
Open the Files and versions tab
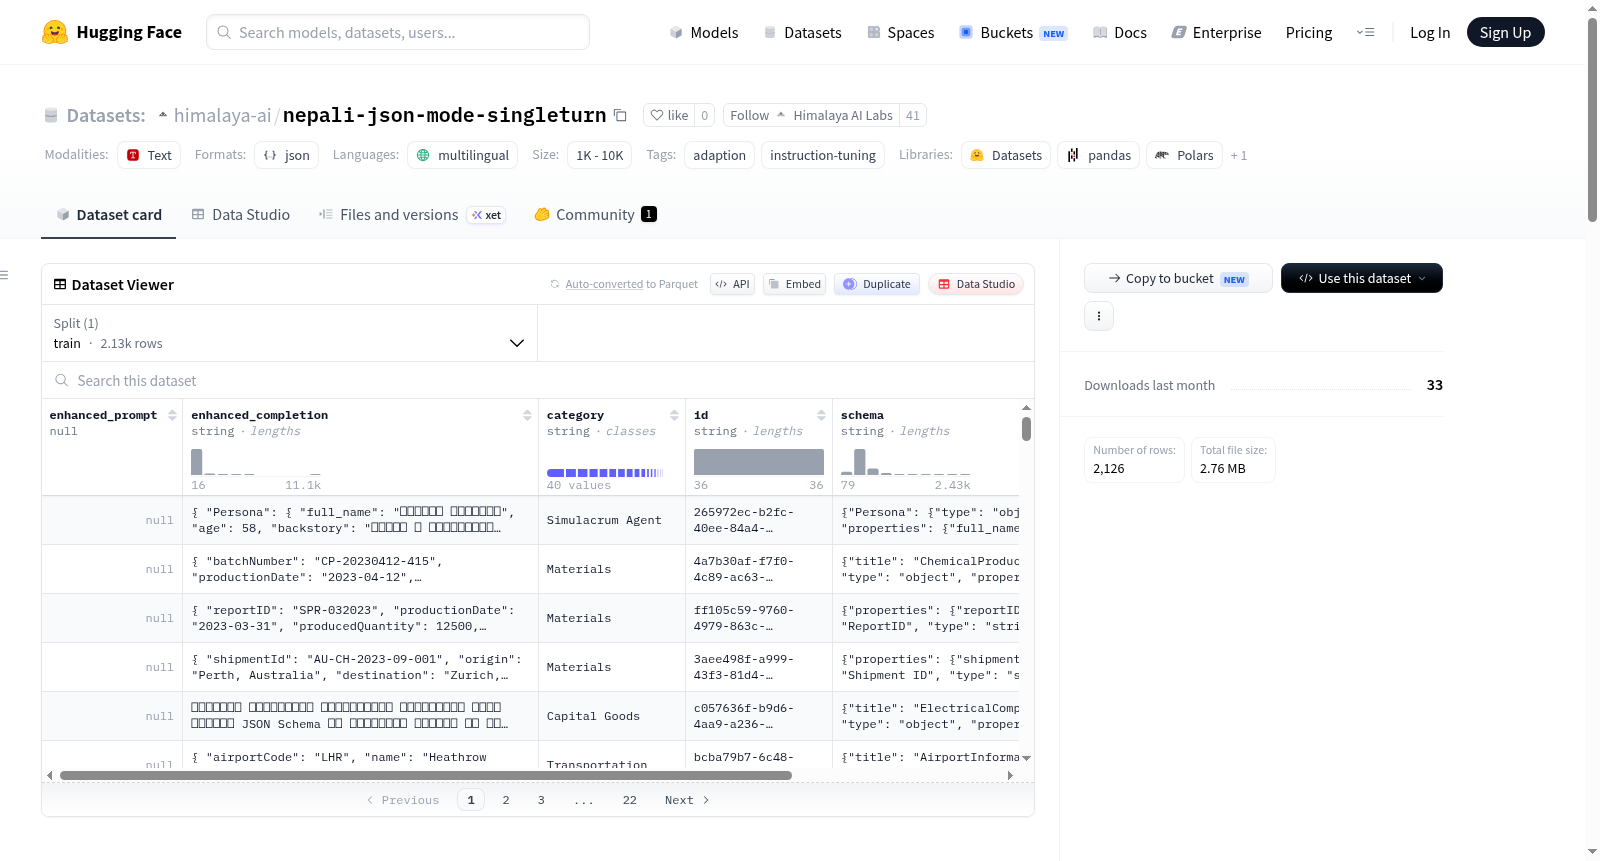pyautogui.click(x=412, y=214)
